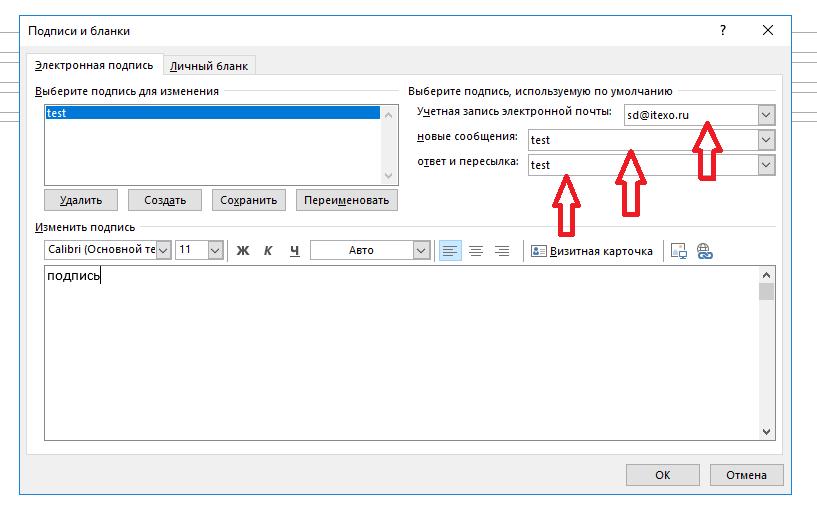
Task: Switch to the Личный бланк tab
Action: (x=210, y=66)
